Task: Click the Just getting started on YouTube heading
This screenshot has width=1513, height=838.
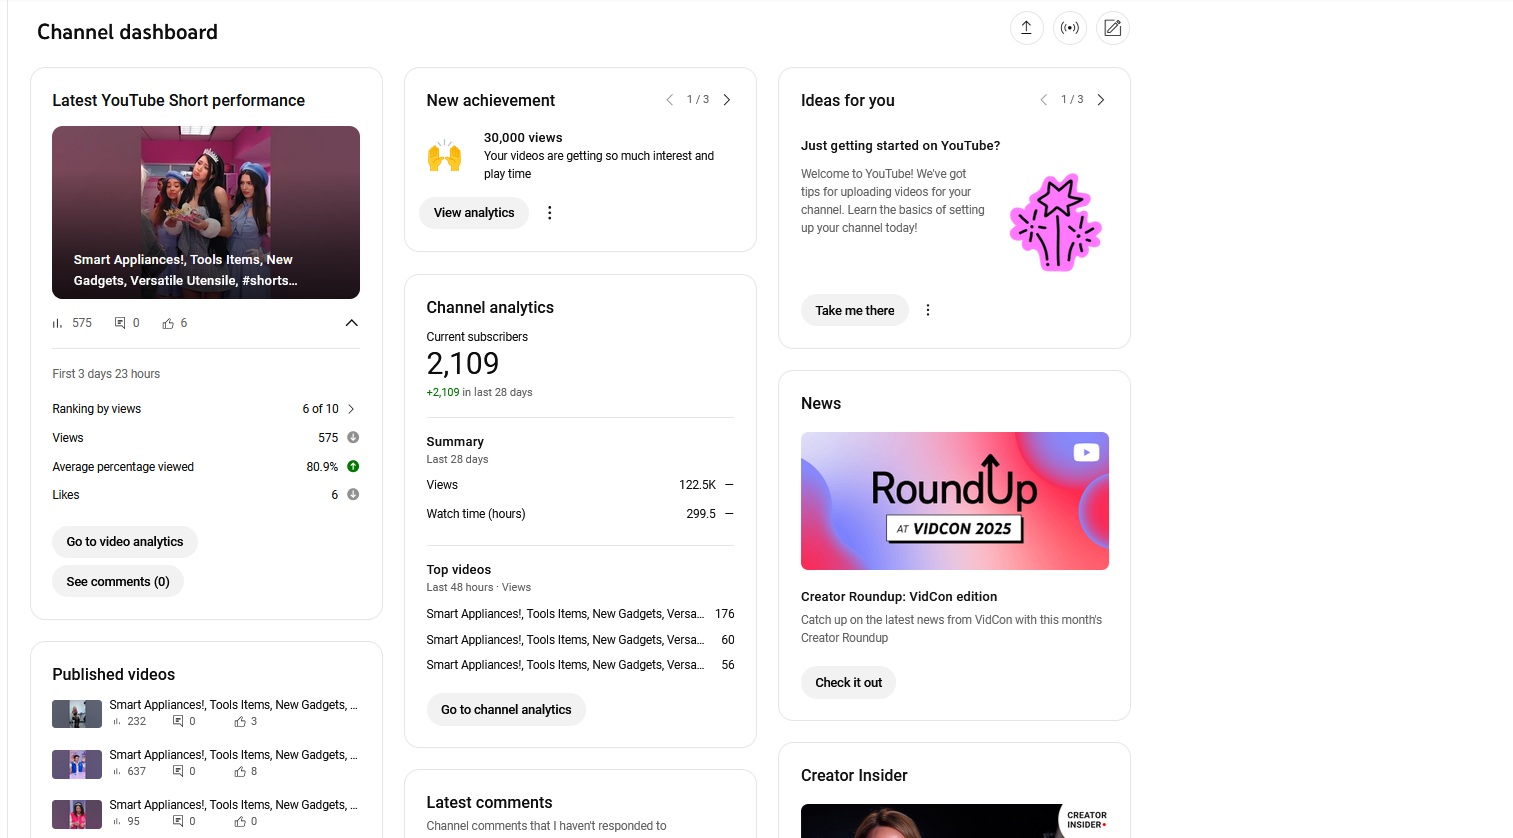Action: click(900, 146)
